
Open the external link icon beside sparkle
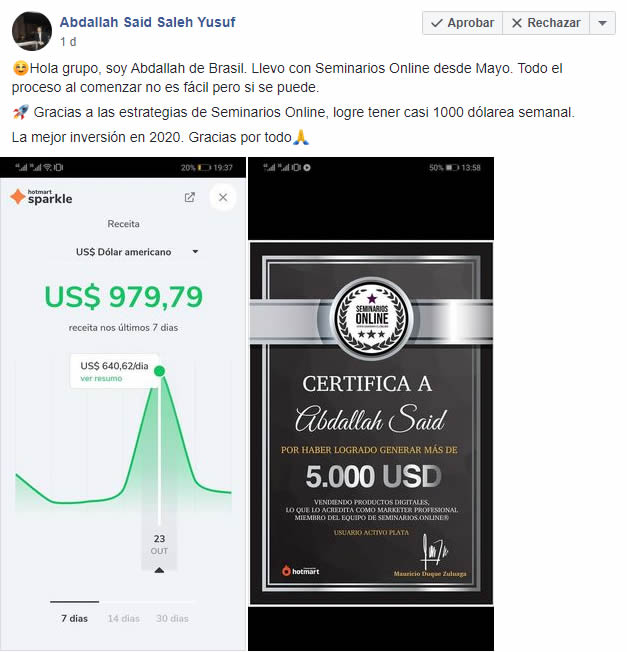click(x=190, y=197)
